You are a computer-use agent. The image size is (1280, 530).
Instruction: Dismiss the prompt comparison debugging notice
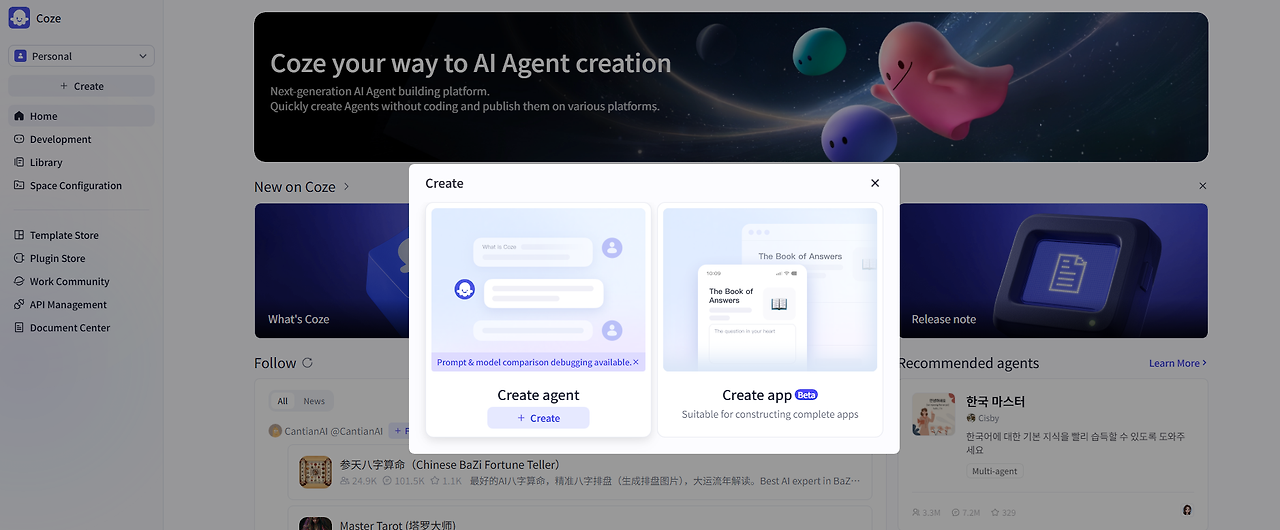click(636, 362)
